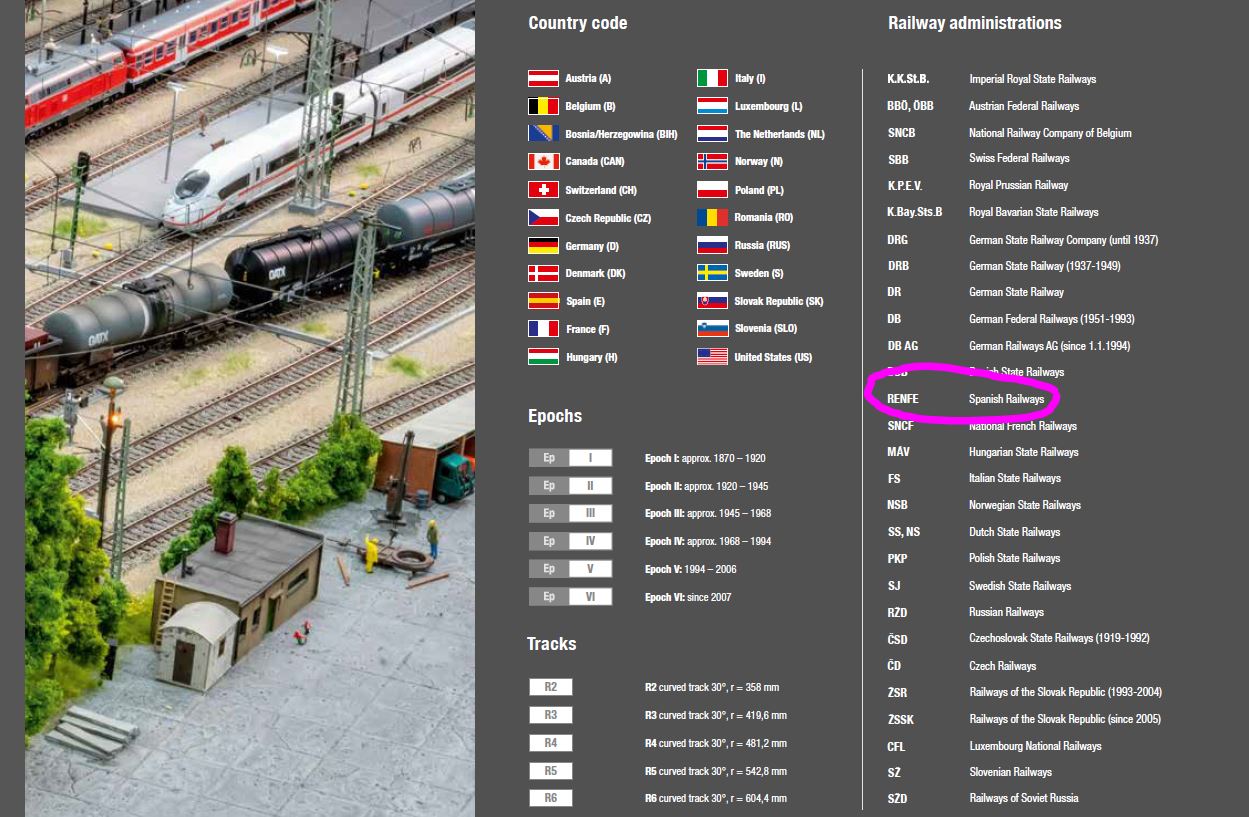
Task: Click the Italy flag icon
Action: (712, 78)
